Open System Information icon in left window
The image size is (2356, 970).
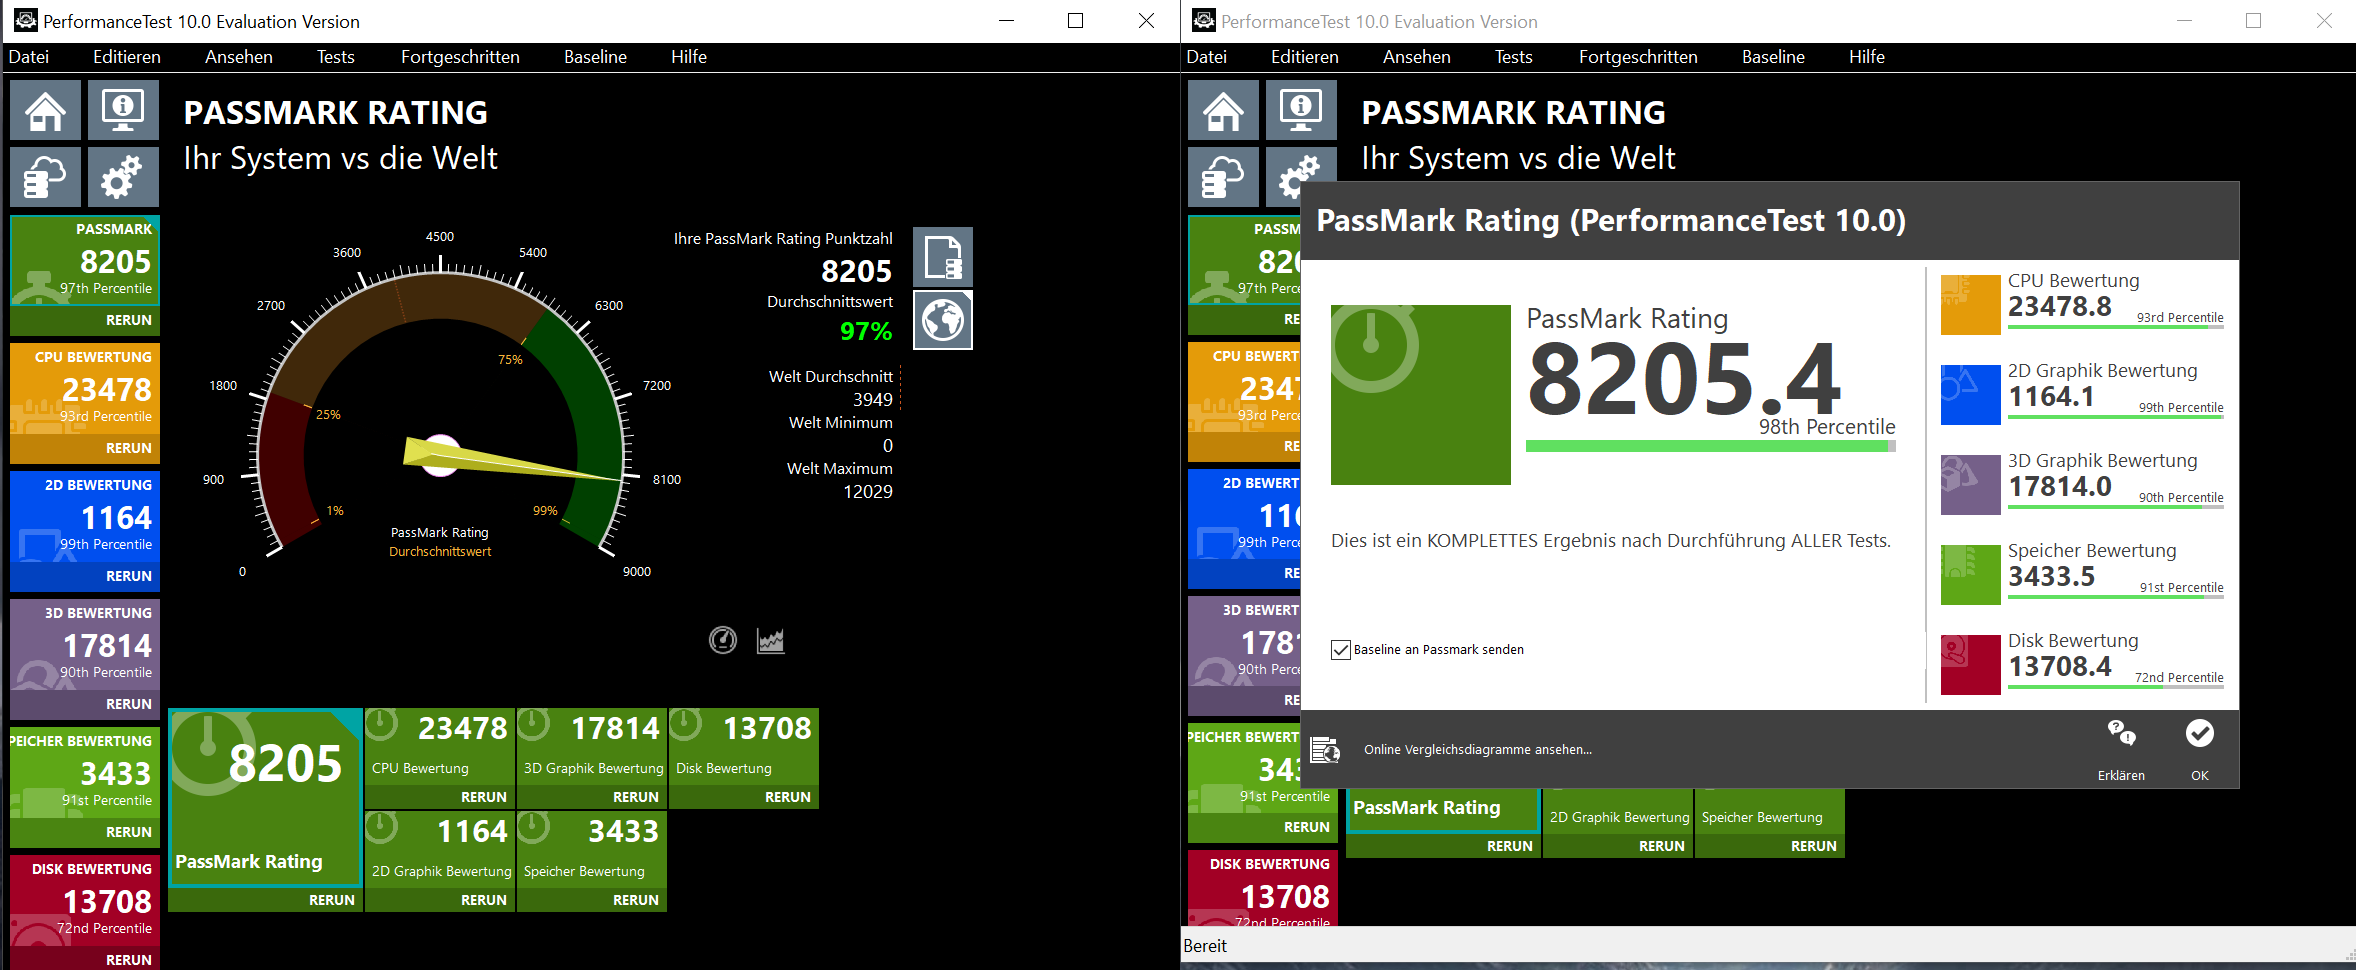click(123, 111)
